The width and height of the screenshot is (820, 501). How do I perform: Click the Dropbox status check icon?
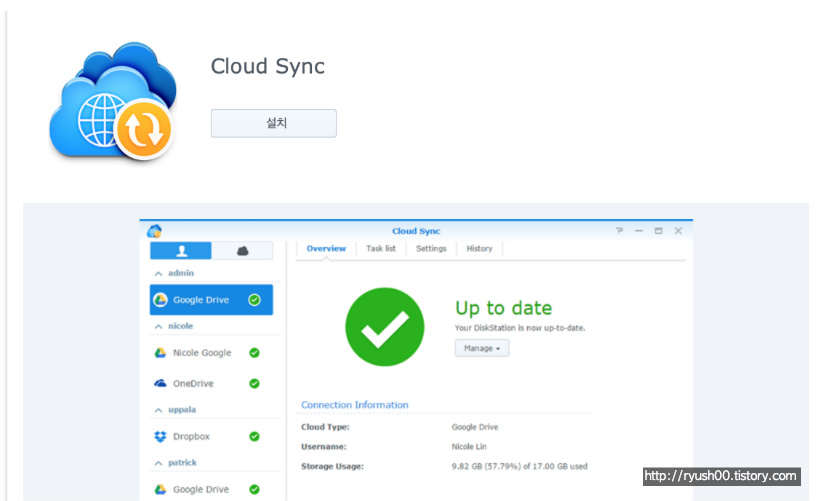pyautogui.click(x=254, y=436)
